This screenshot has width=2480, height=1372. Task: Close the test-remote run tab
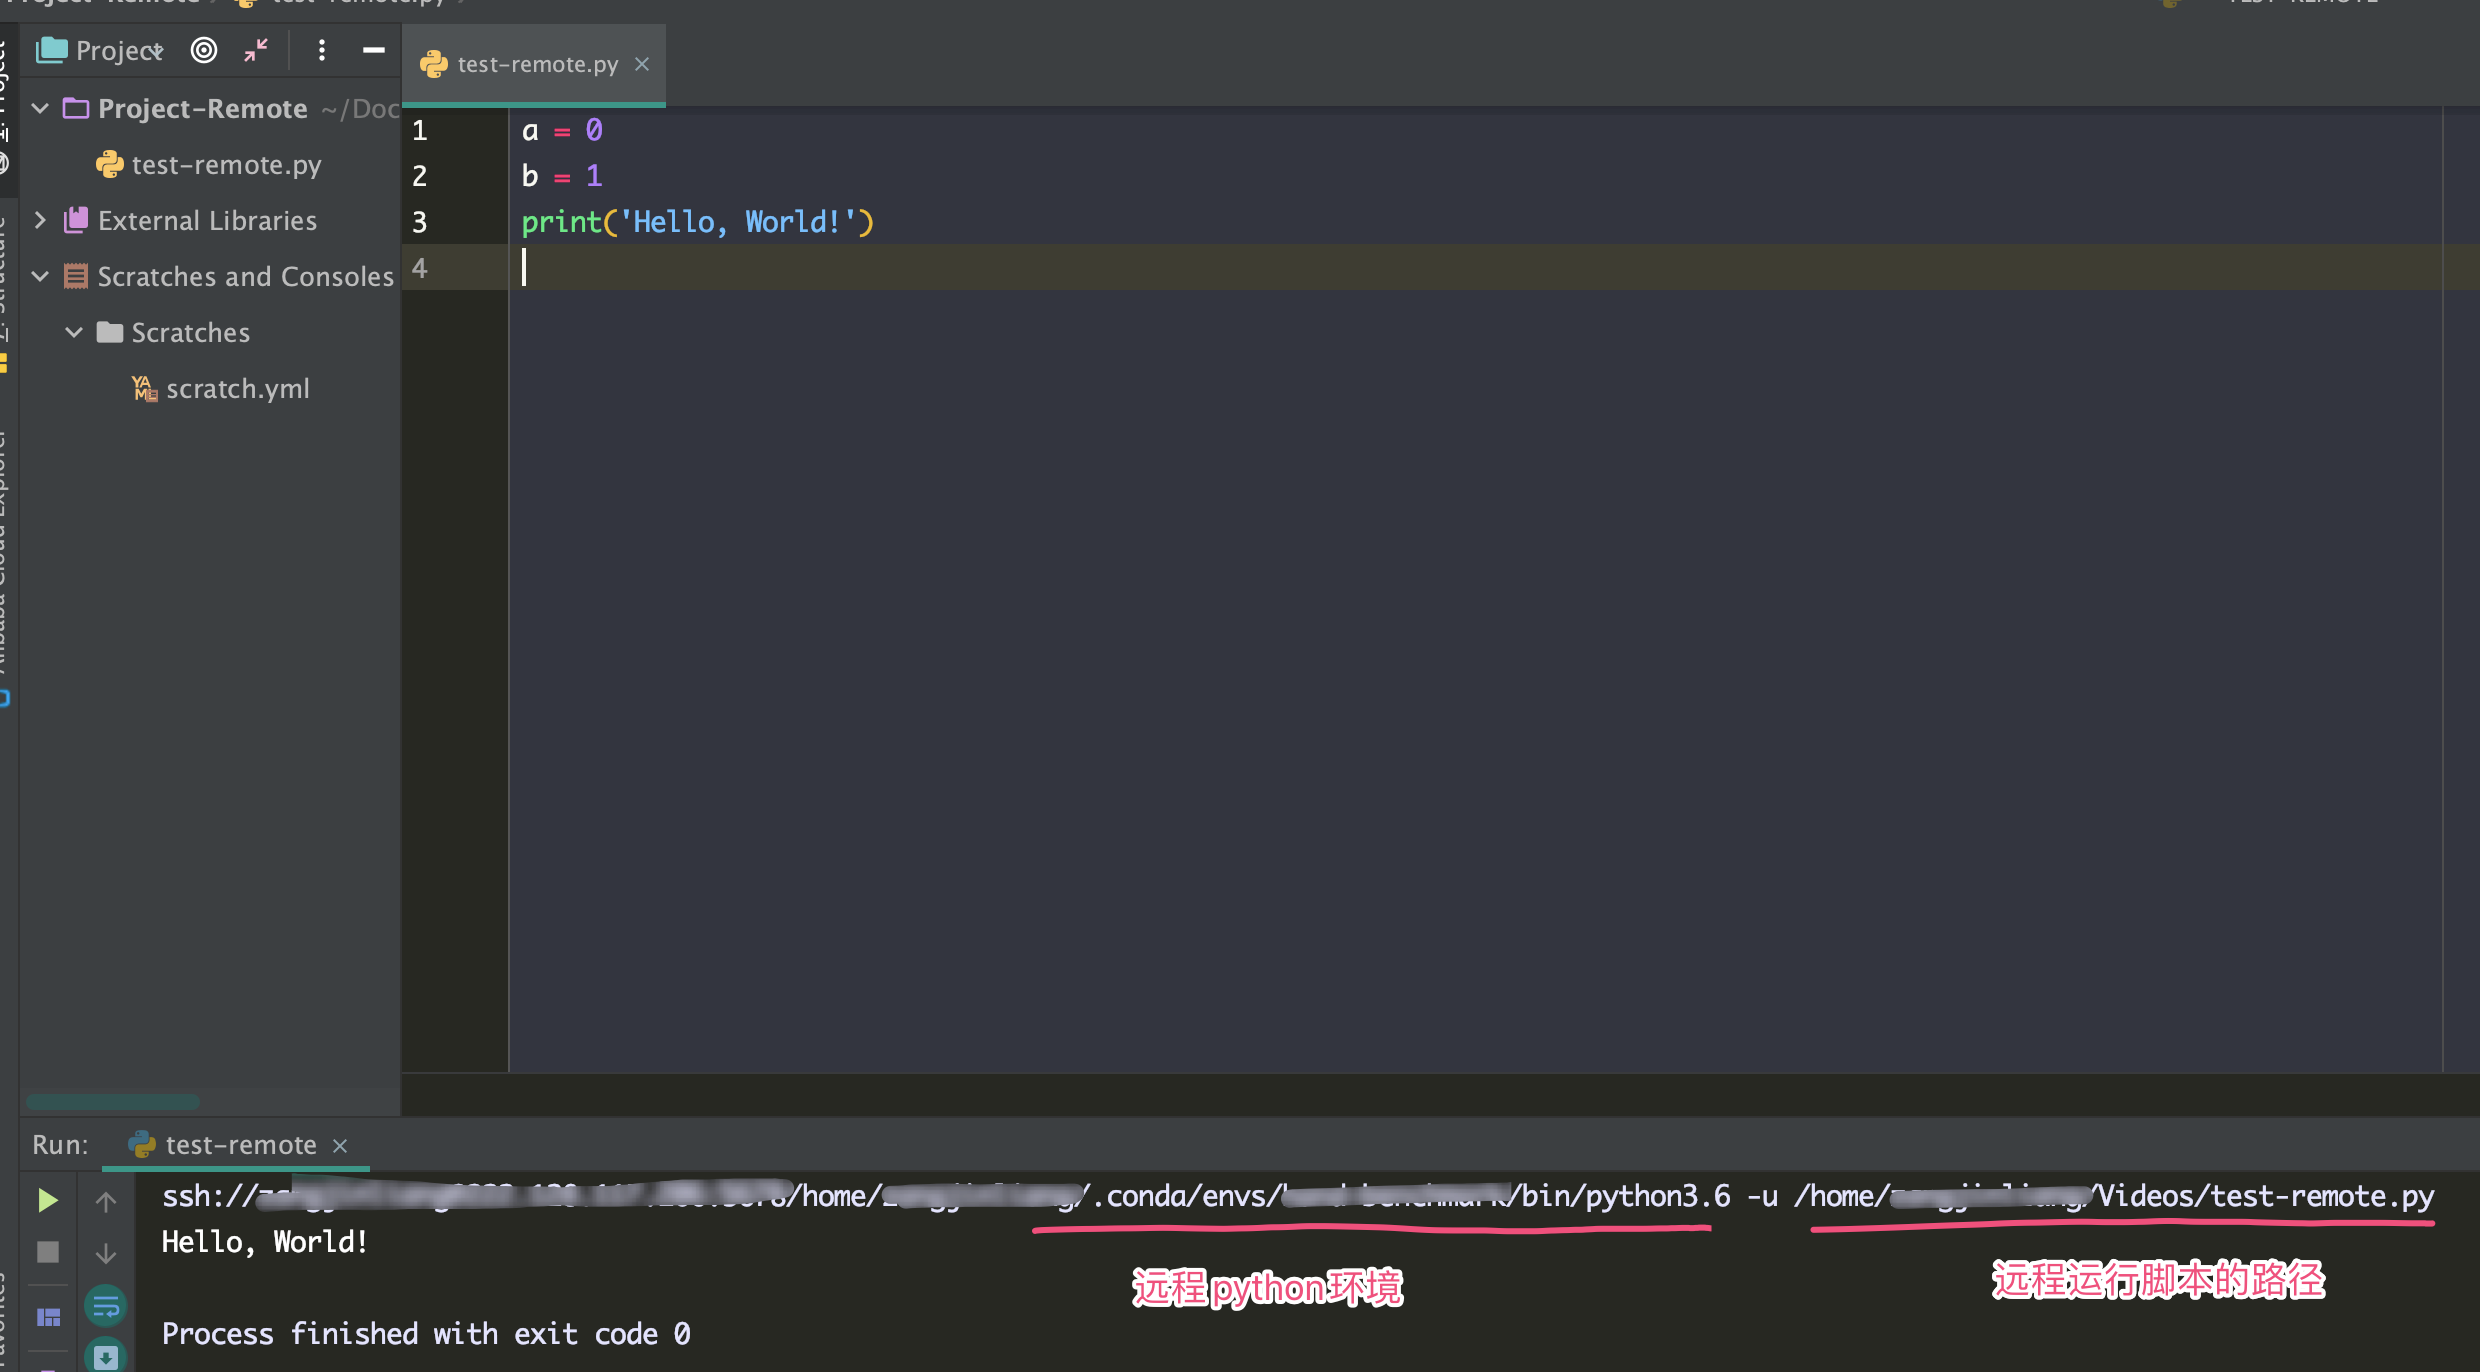[x=340, y=1145]
